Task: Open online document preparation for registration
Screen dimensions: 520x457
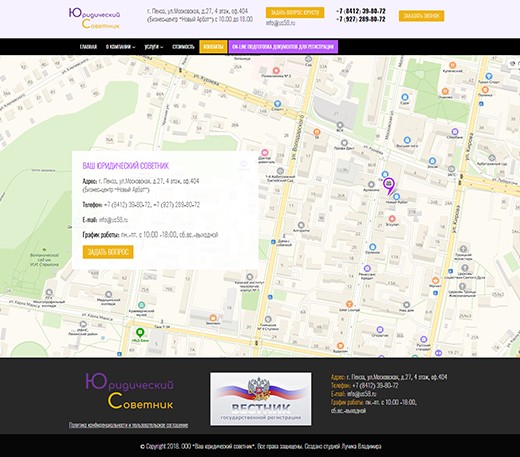Action: click(283, 47)
